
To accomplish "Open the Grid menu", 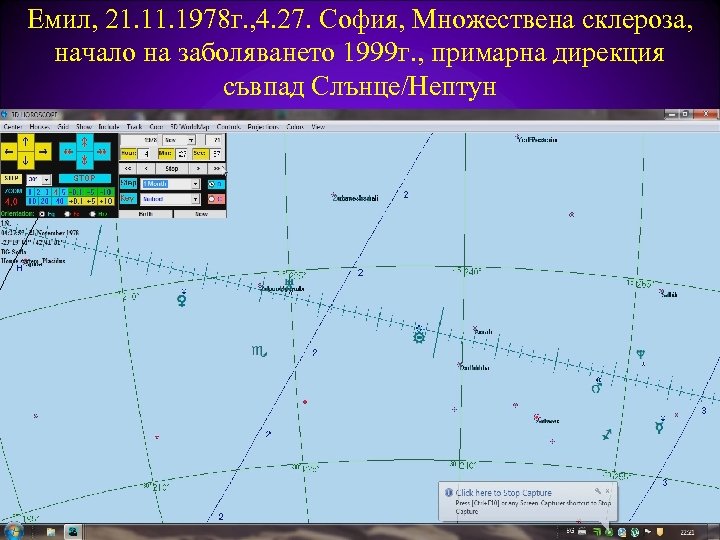I will coord(63,127).
